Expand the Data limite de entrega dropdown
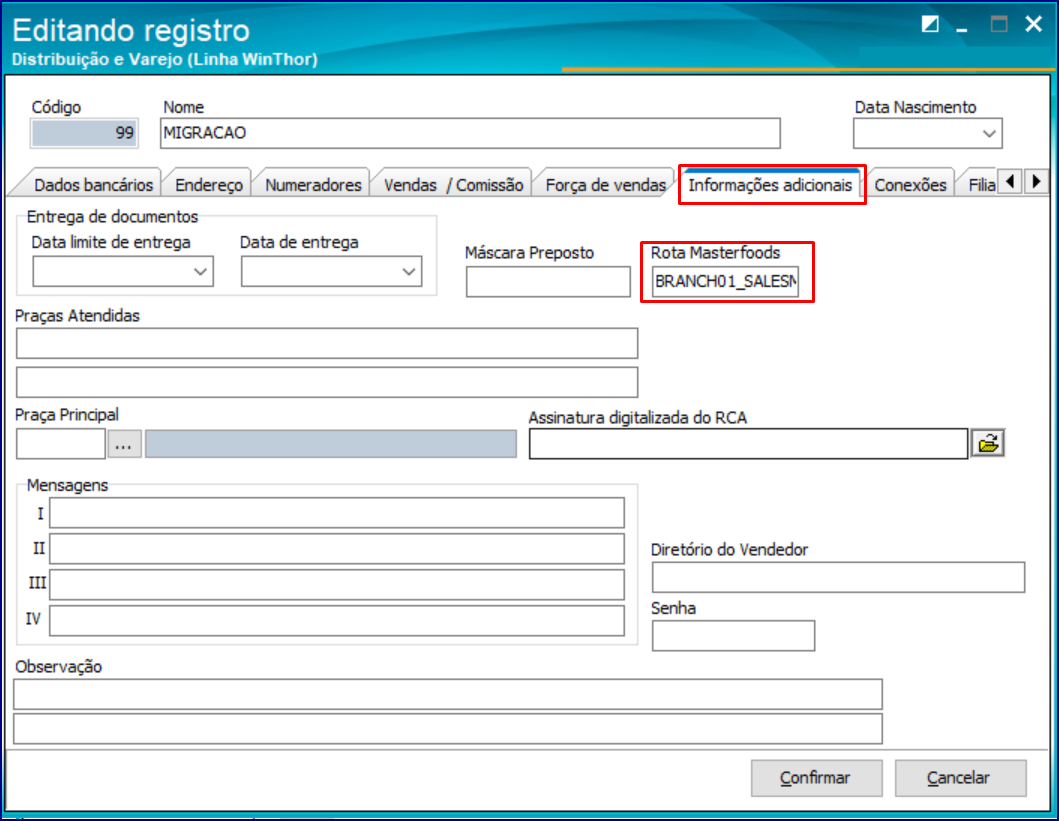 coord(200,271)
